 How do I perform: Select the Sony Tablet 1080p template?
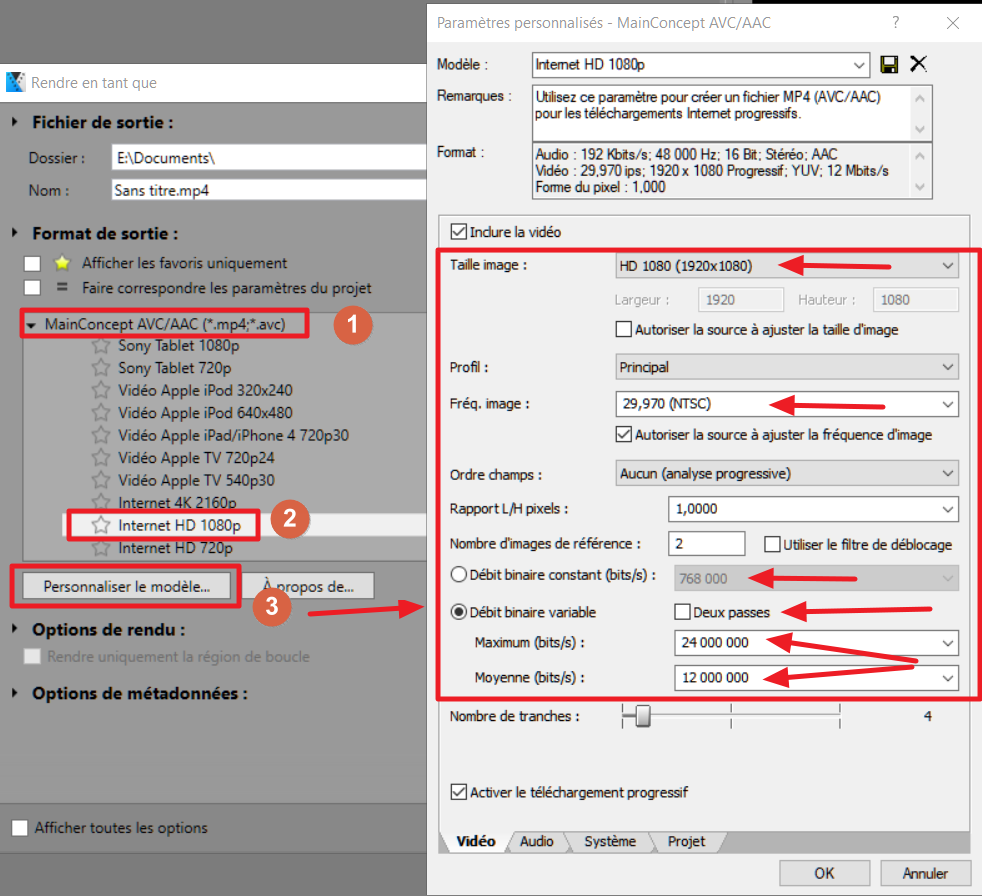[178, 345]
